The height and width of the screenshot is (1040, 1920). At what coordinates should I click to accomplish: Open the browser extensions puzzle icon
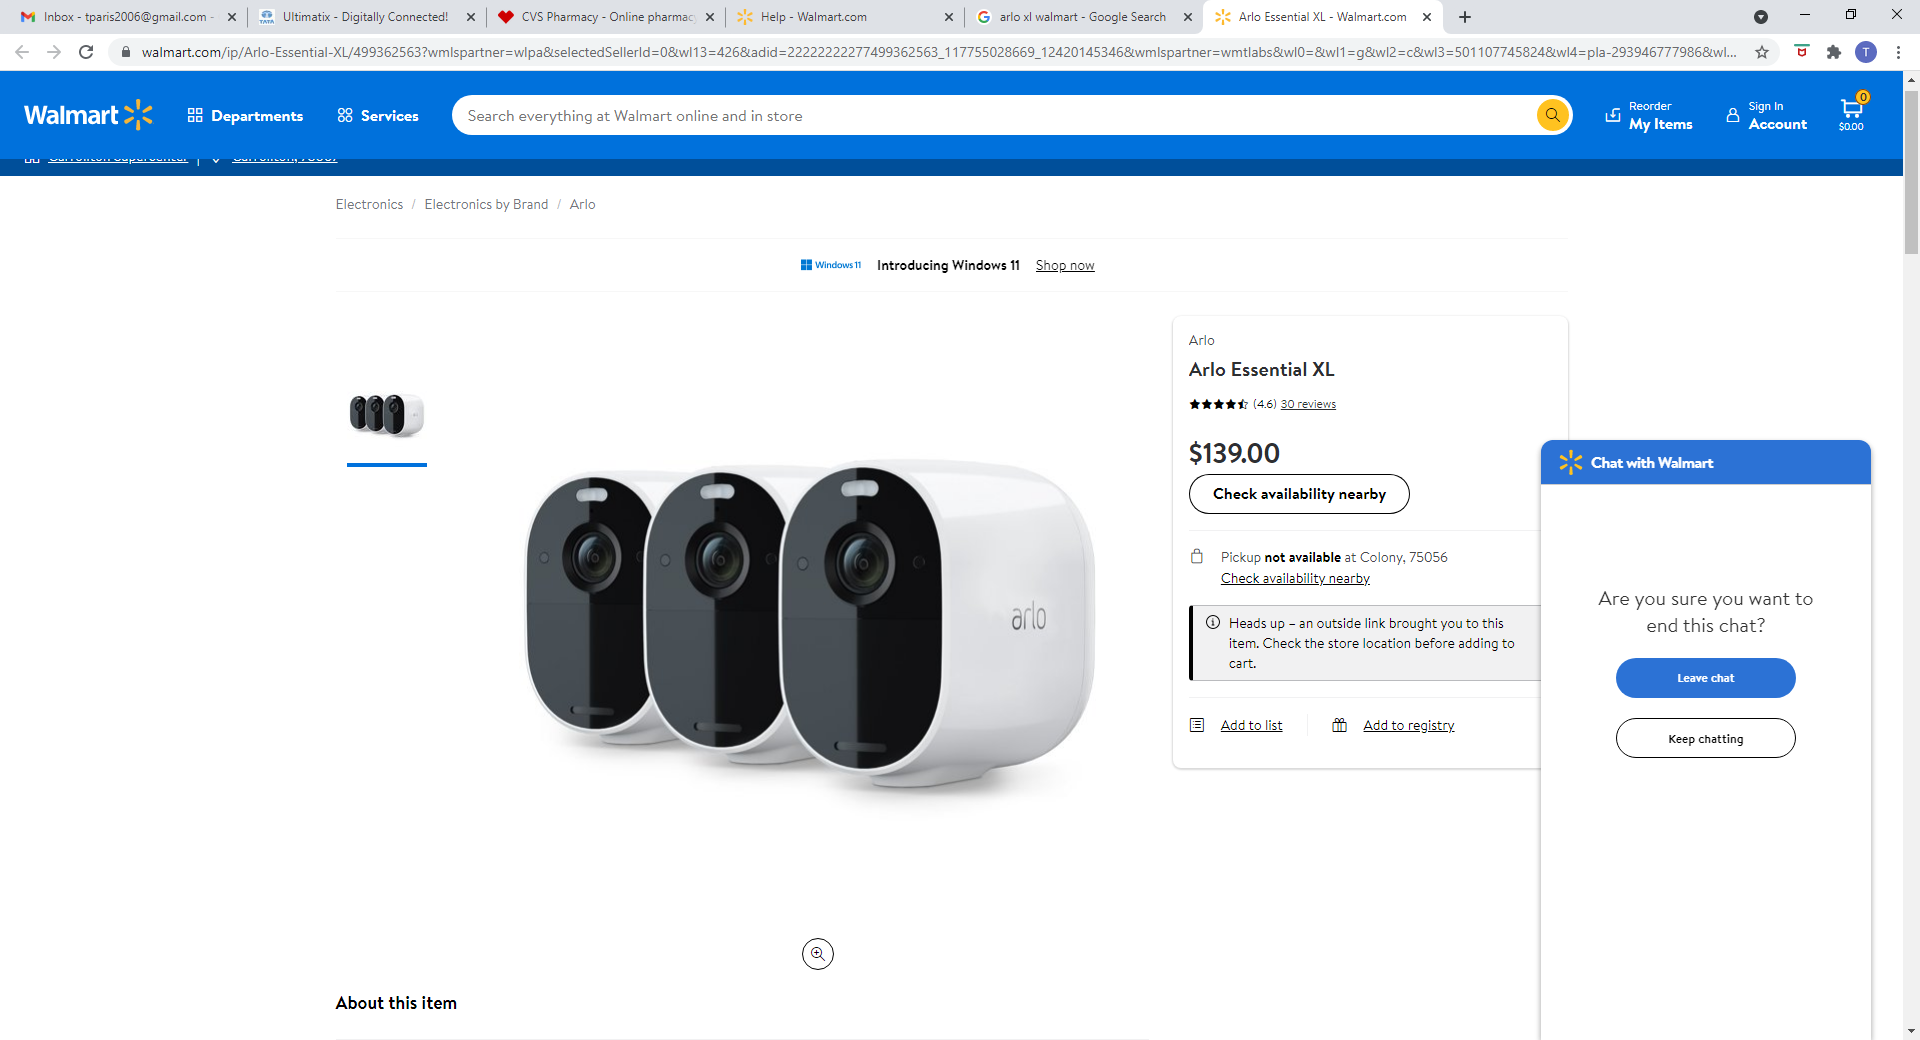click(1833, 52)
